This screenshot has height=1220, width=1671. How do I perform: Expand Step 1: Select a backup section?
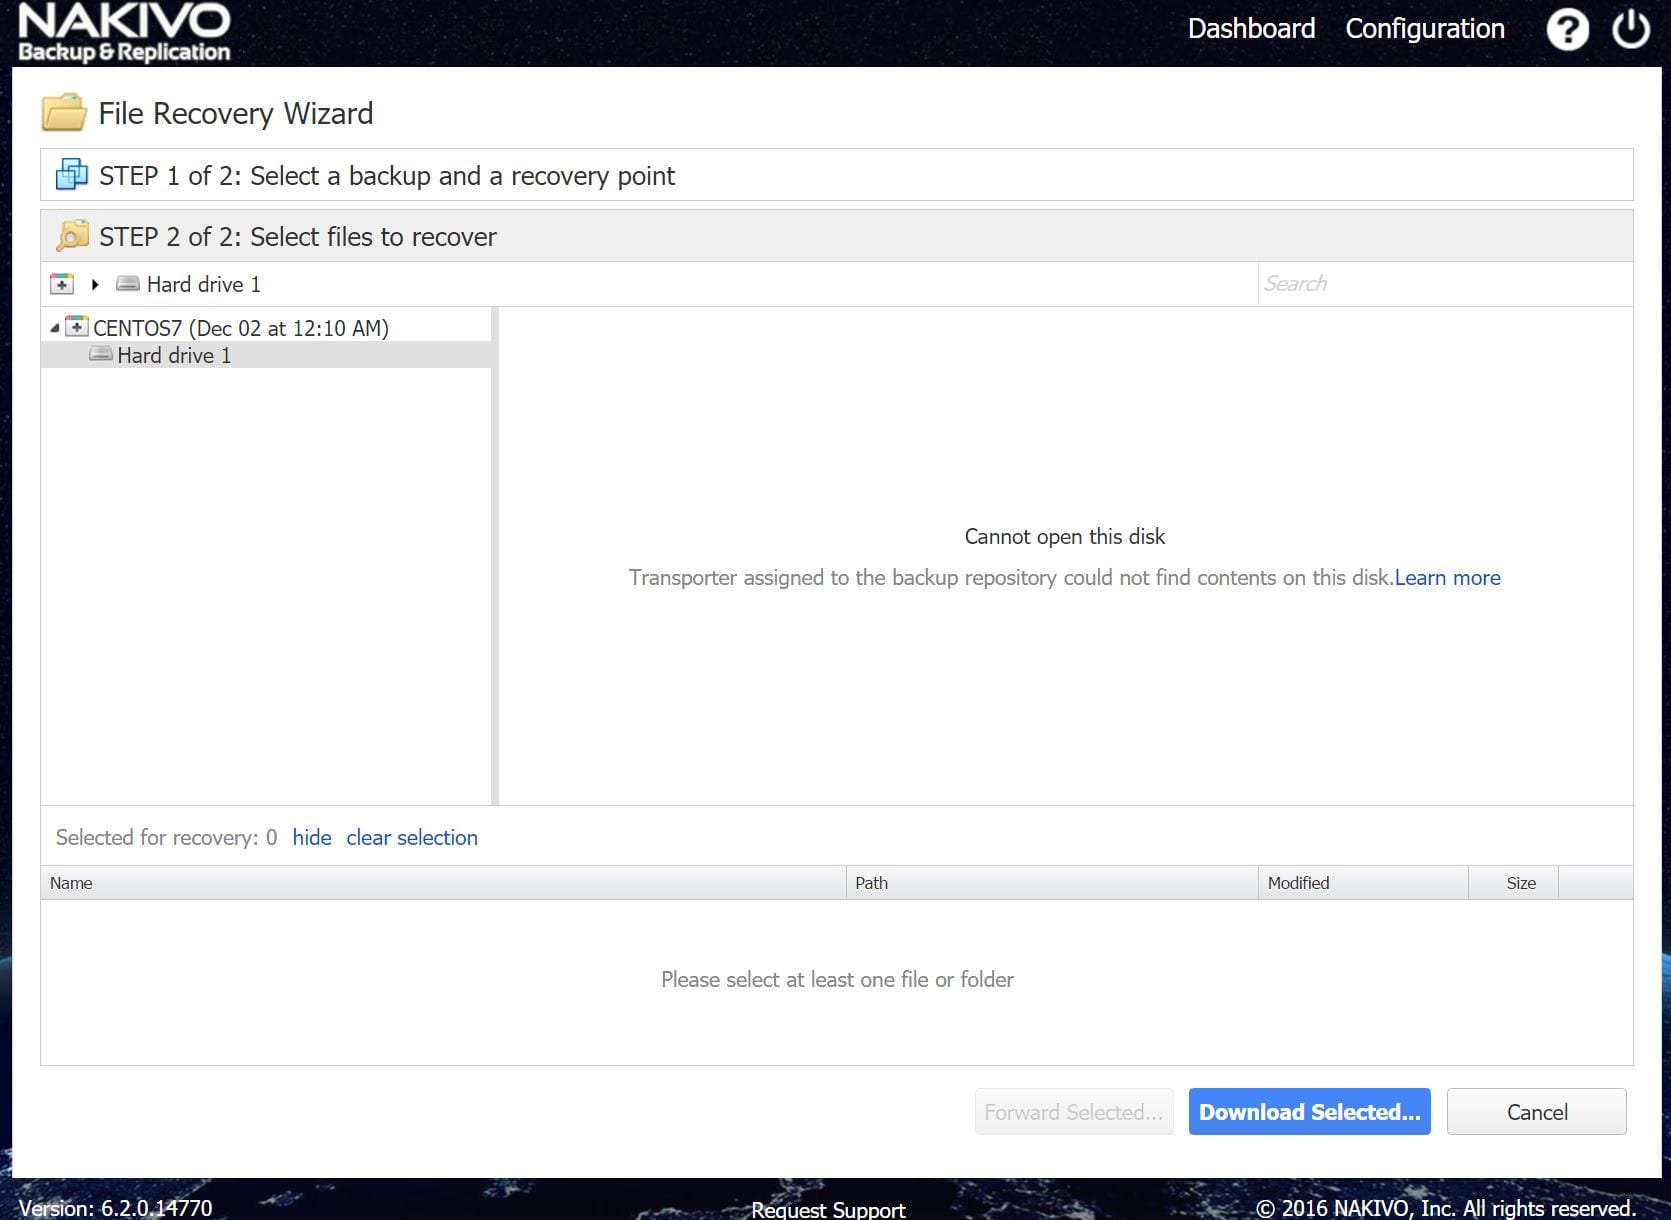387,176
